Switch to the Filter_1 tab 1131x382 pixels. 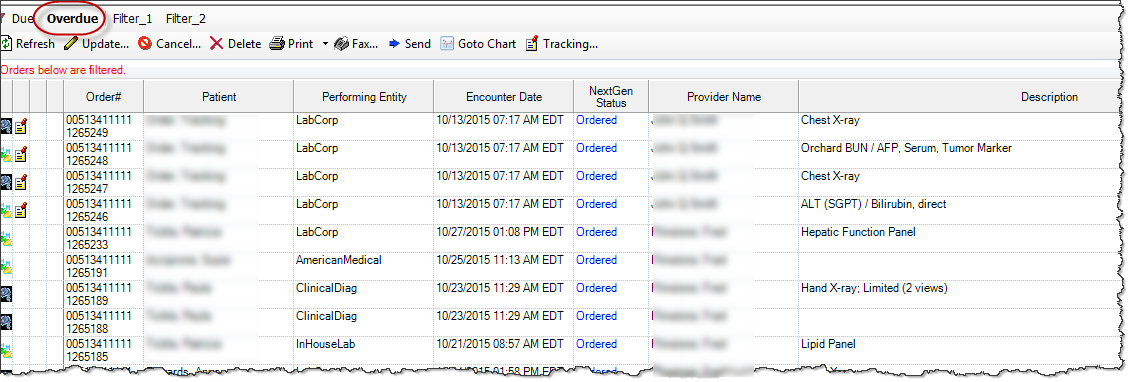pyautogui.click(x=133, y=19)
